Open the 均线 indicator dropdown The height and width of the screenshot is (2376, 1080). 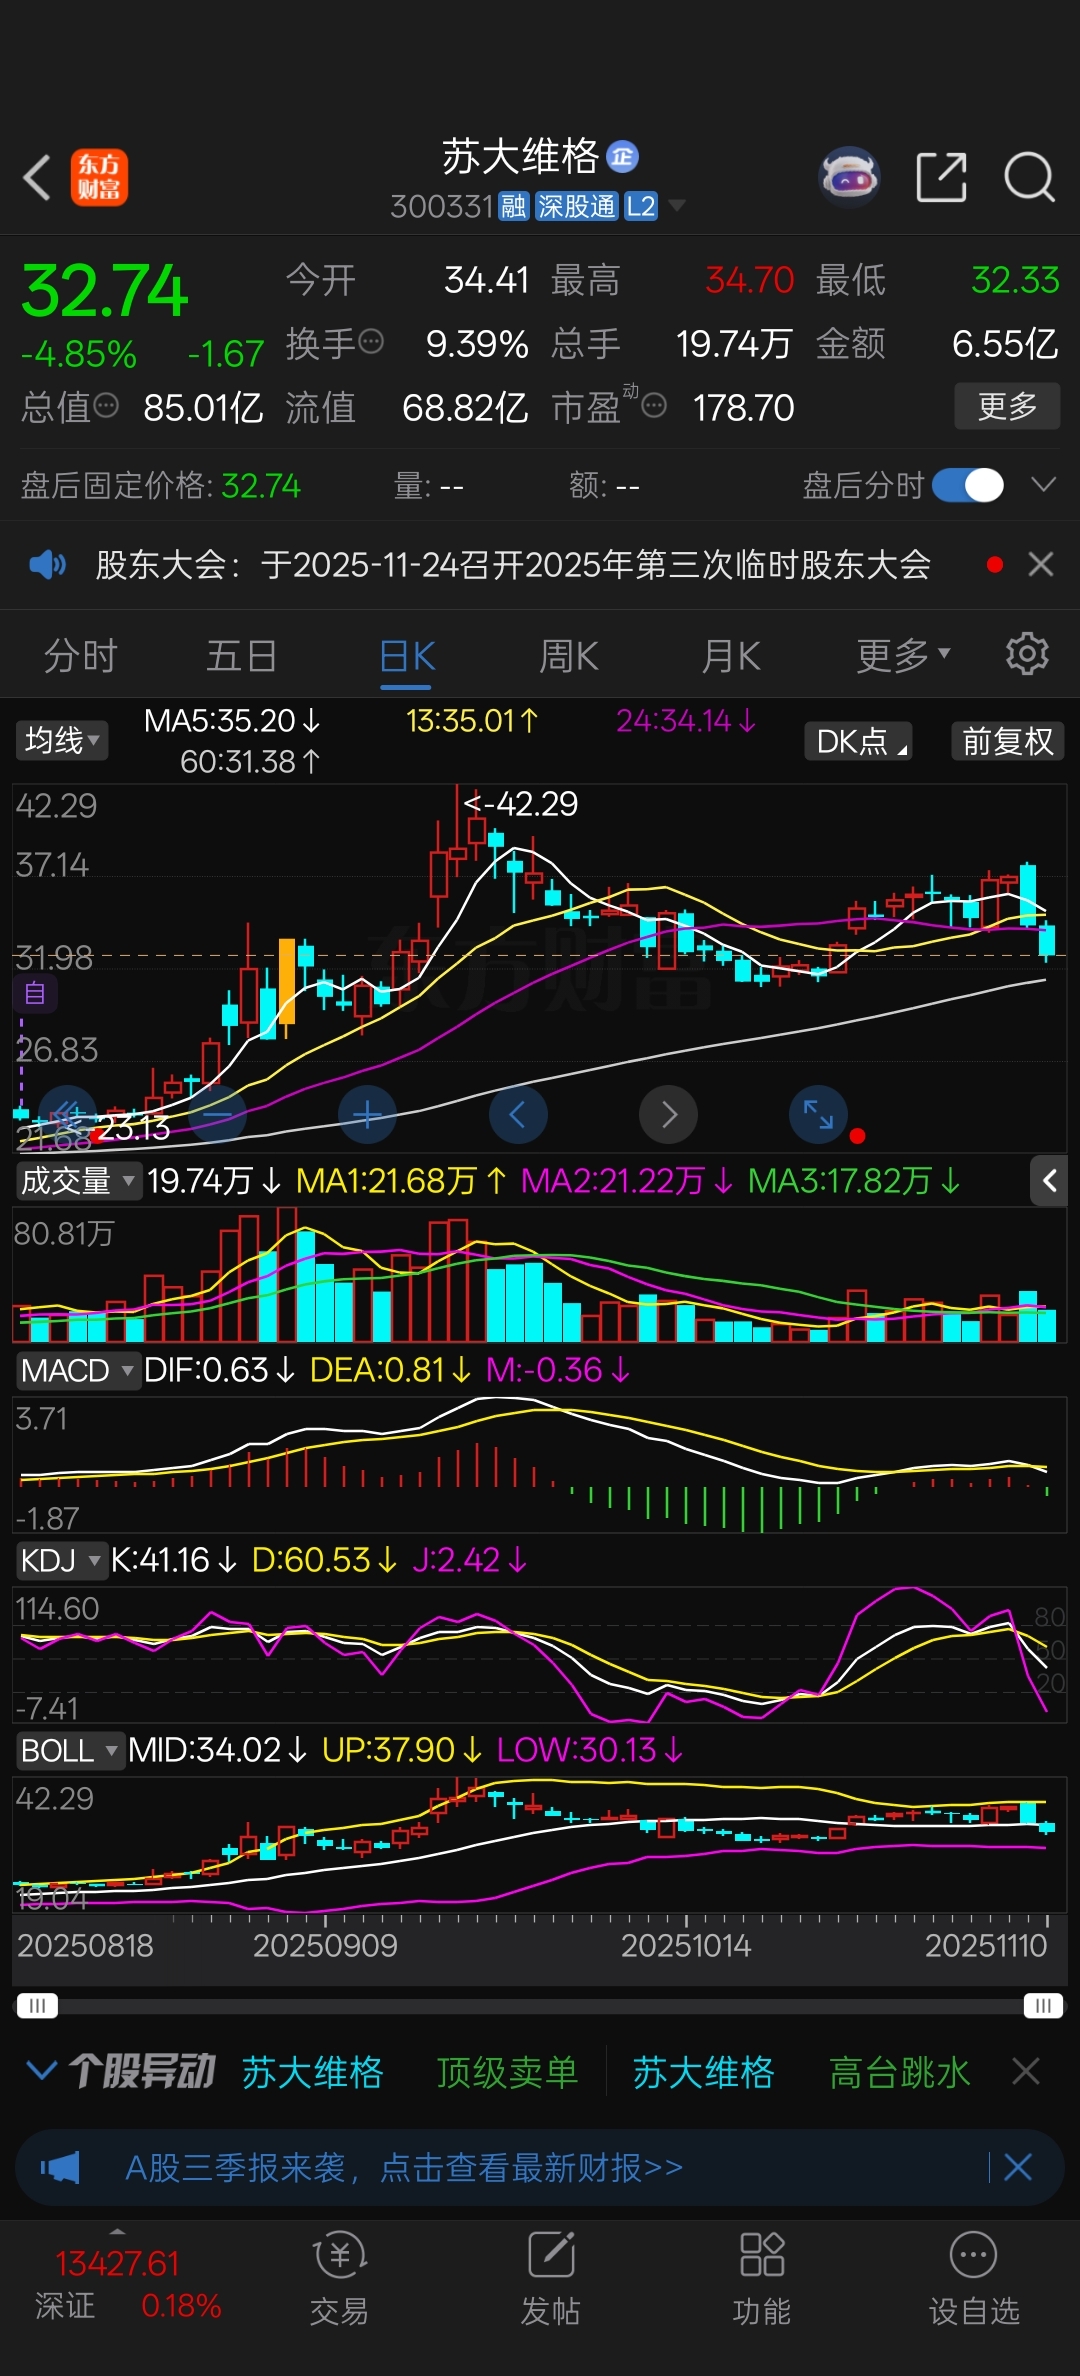pyautogui.click(x=62, y=740)
